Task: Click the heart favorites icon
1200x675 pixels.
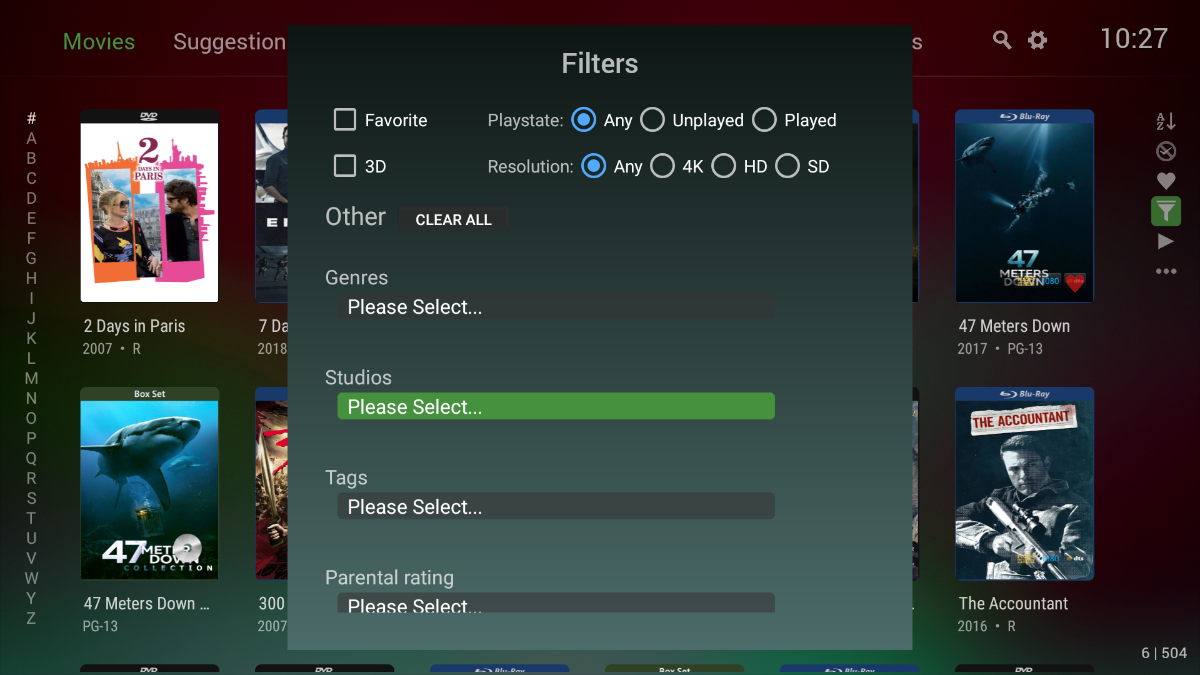Action: (x=1166, y=181)
